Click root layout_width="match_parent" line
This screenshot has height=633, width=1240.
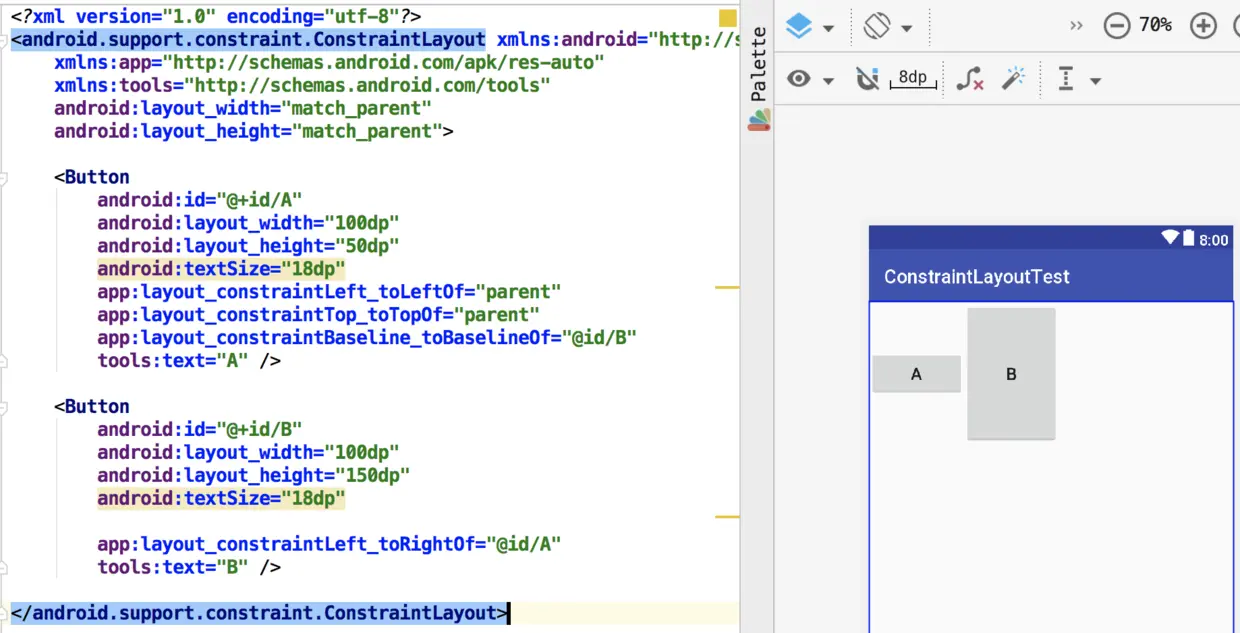[x=243, y=108]
